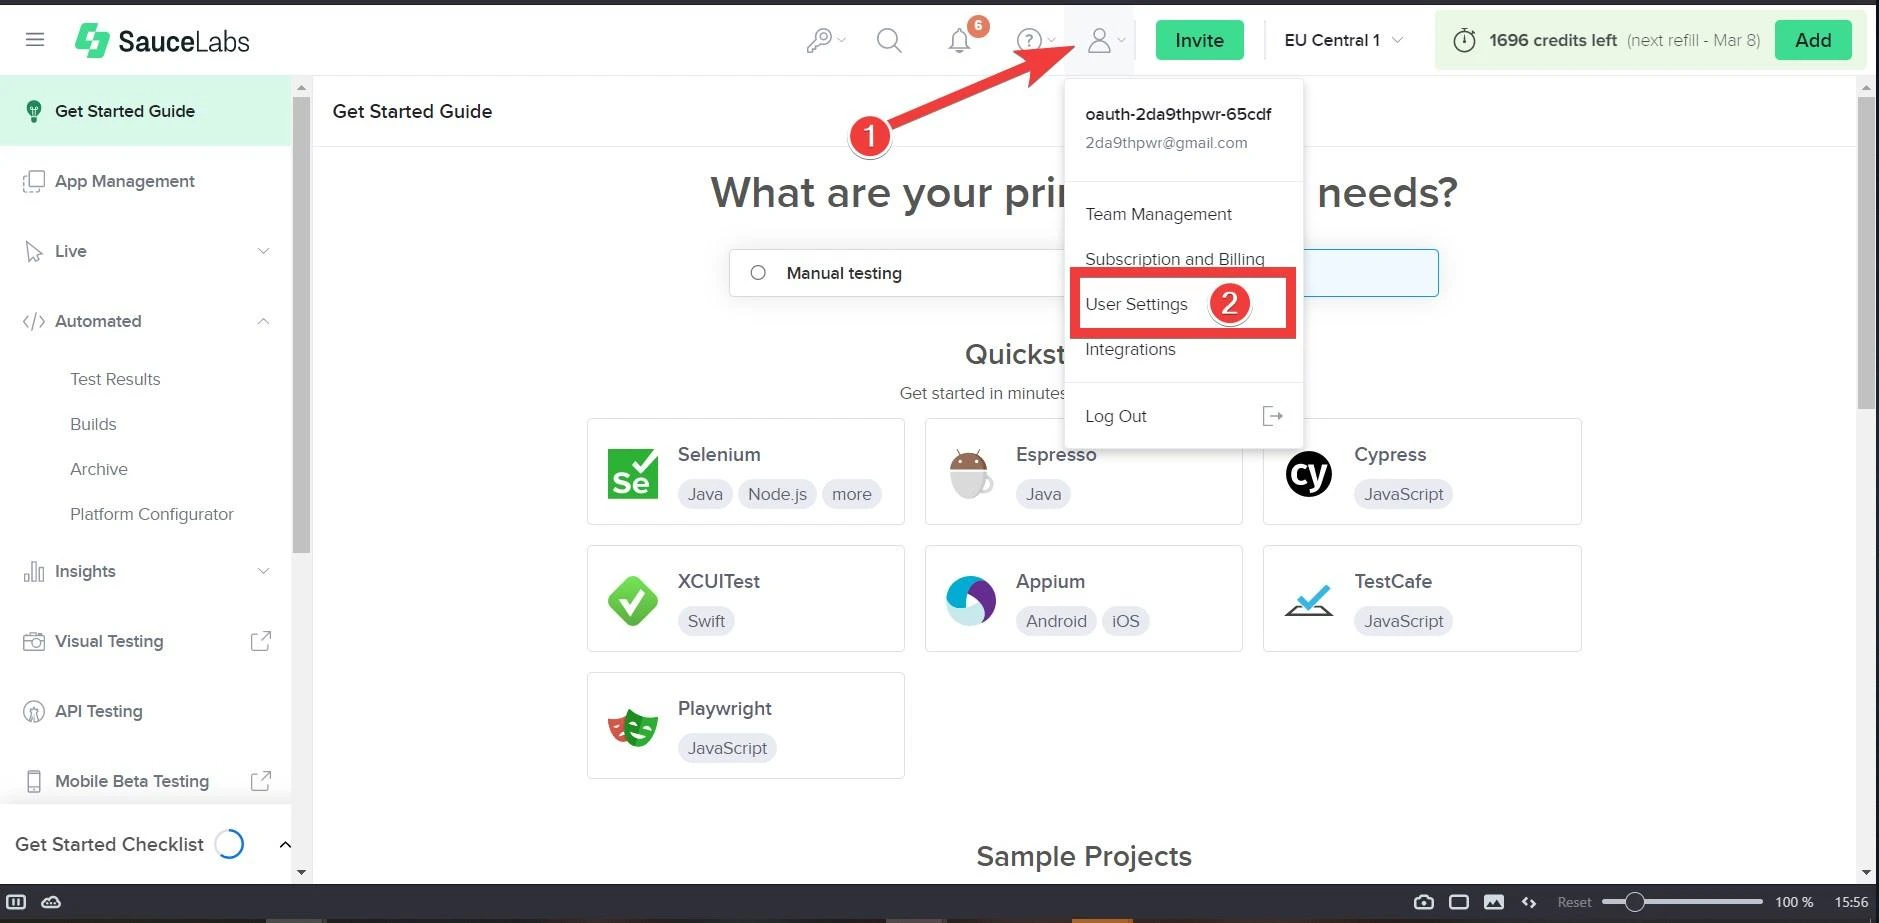
Task: Click the access key icon in the toolbar
Action: [x=820, y=39]
